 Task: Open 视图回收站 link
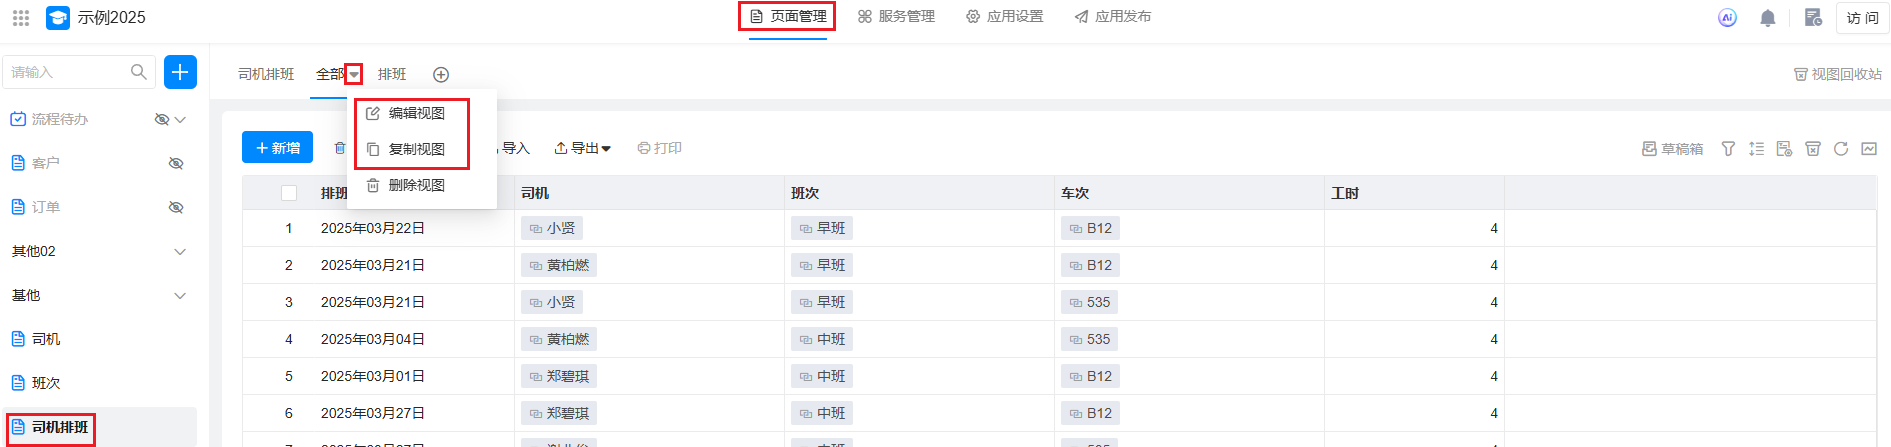pos(1838,74)
